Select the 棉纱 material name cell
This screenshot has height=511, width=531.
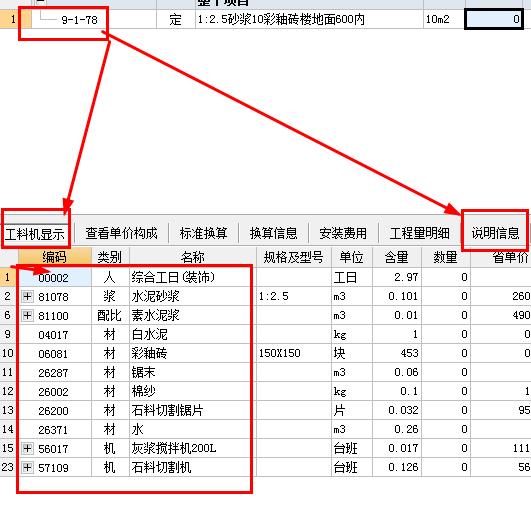192,391
